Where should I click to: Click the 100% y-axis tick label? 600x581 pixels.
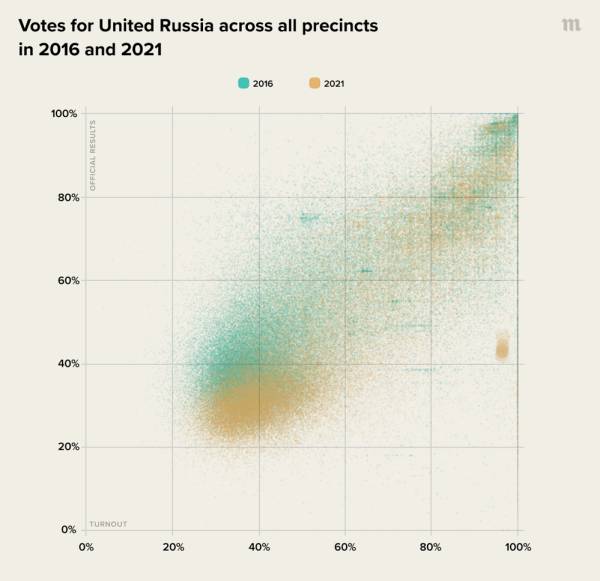click(x=64, y=114)
